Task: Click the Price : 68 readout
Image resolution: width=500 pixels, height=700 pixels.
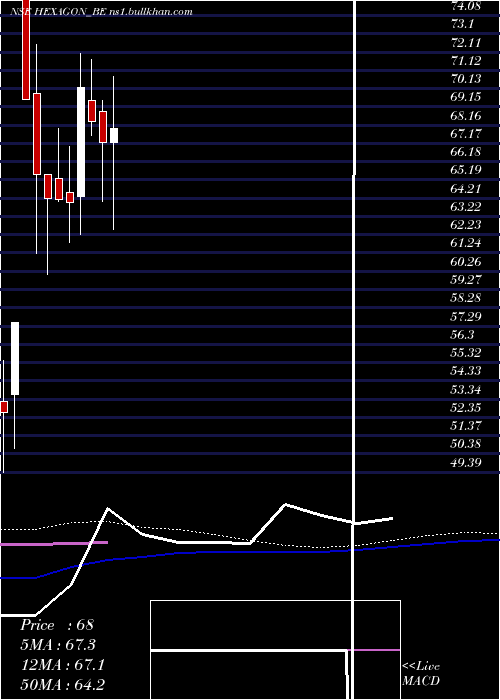Action: (x=57, y=625)
